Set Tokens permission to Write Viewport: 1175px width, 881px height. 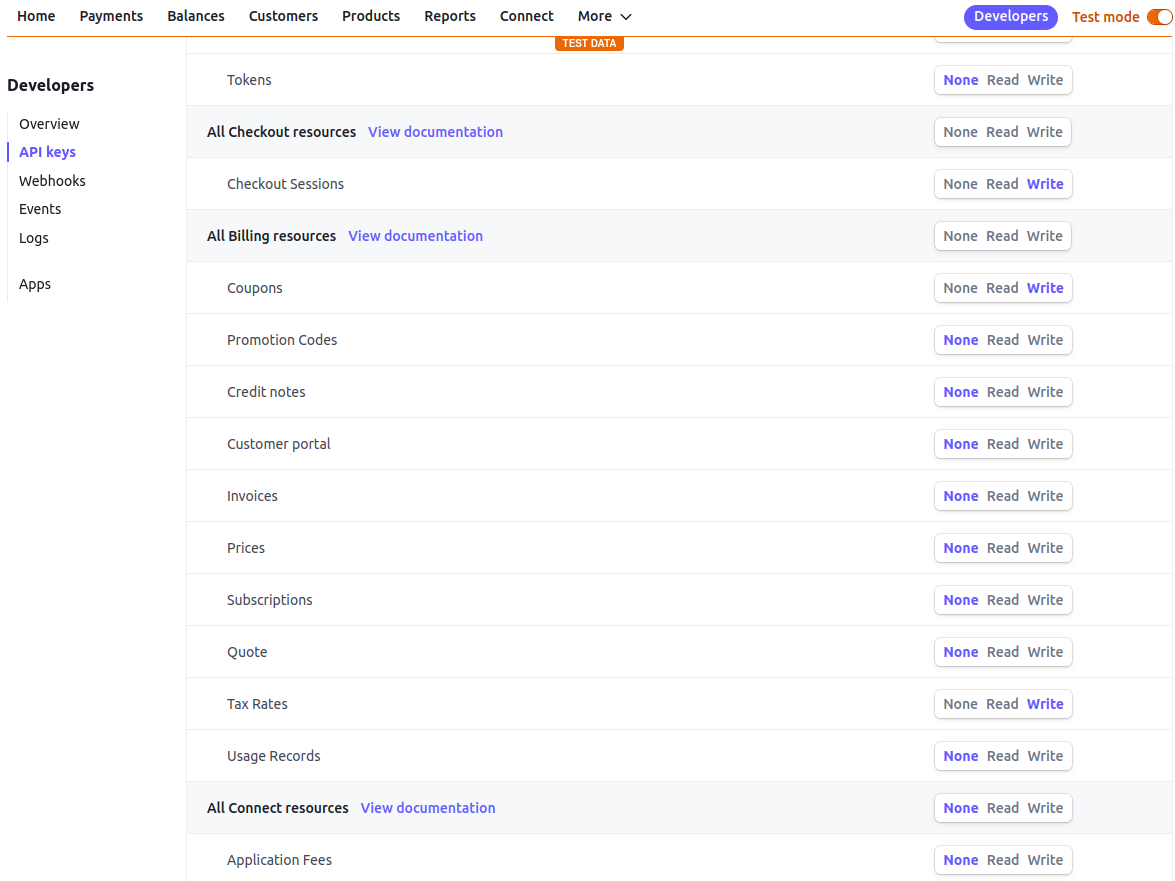click(1045, 80)
